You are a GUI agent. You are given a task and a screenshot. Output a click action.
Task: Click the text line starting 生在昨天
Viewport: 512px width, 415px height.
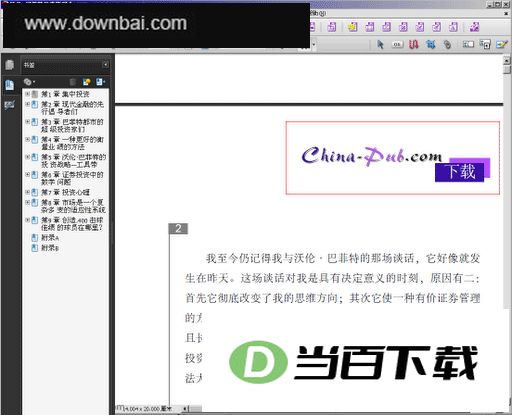coord(332,278)
